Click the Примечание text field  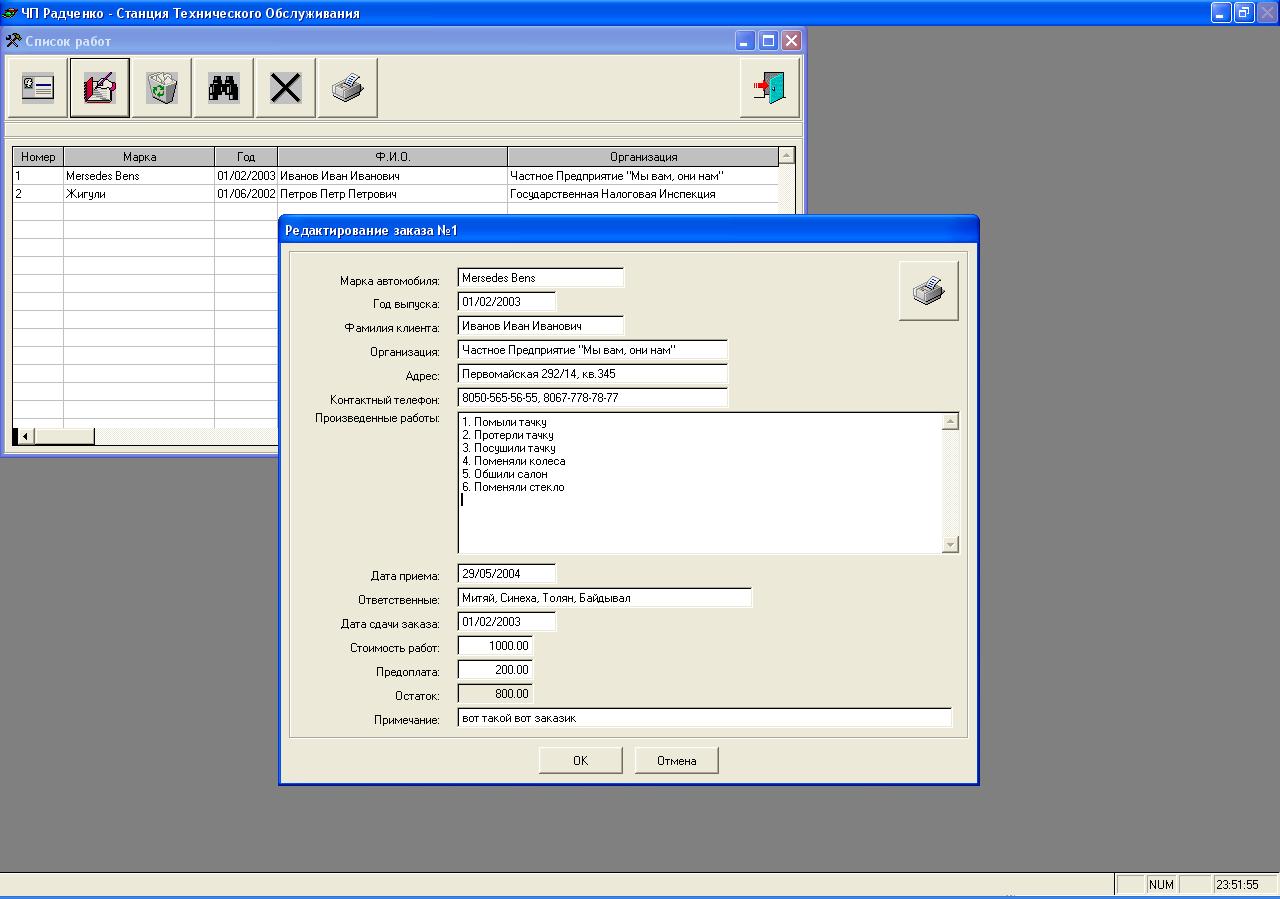coord(705,718)
